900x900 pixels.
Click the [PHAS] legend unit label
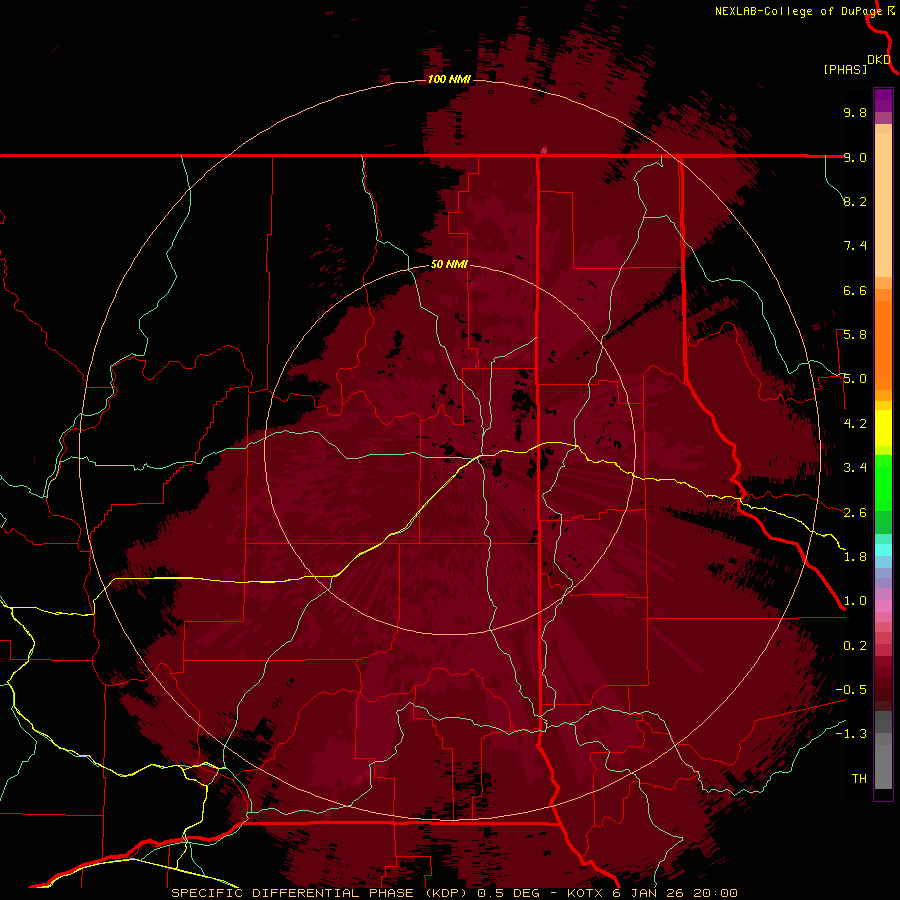(845, 69)
